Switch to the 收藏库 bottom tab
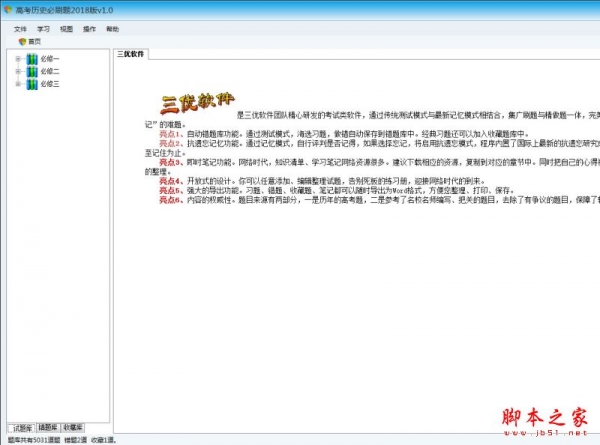The image size is (600, 445). (73, 427)
